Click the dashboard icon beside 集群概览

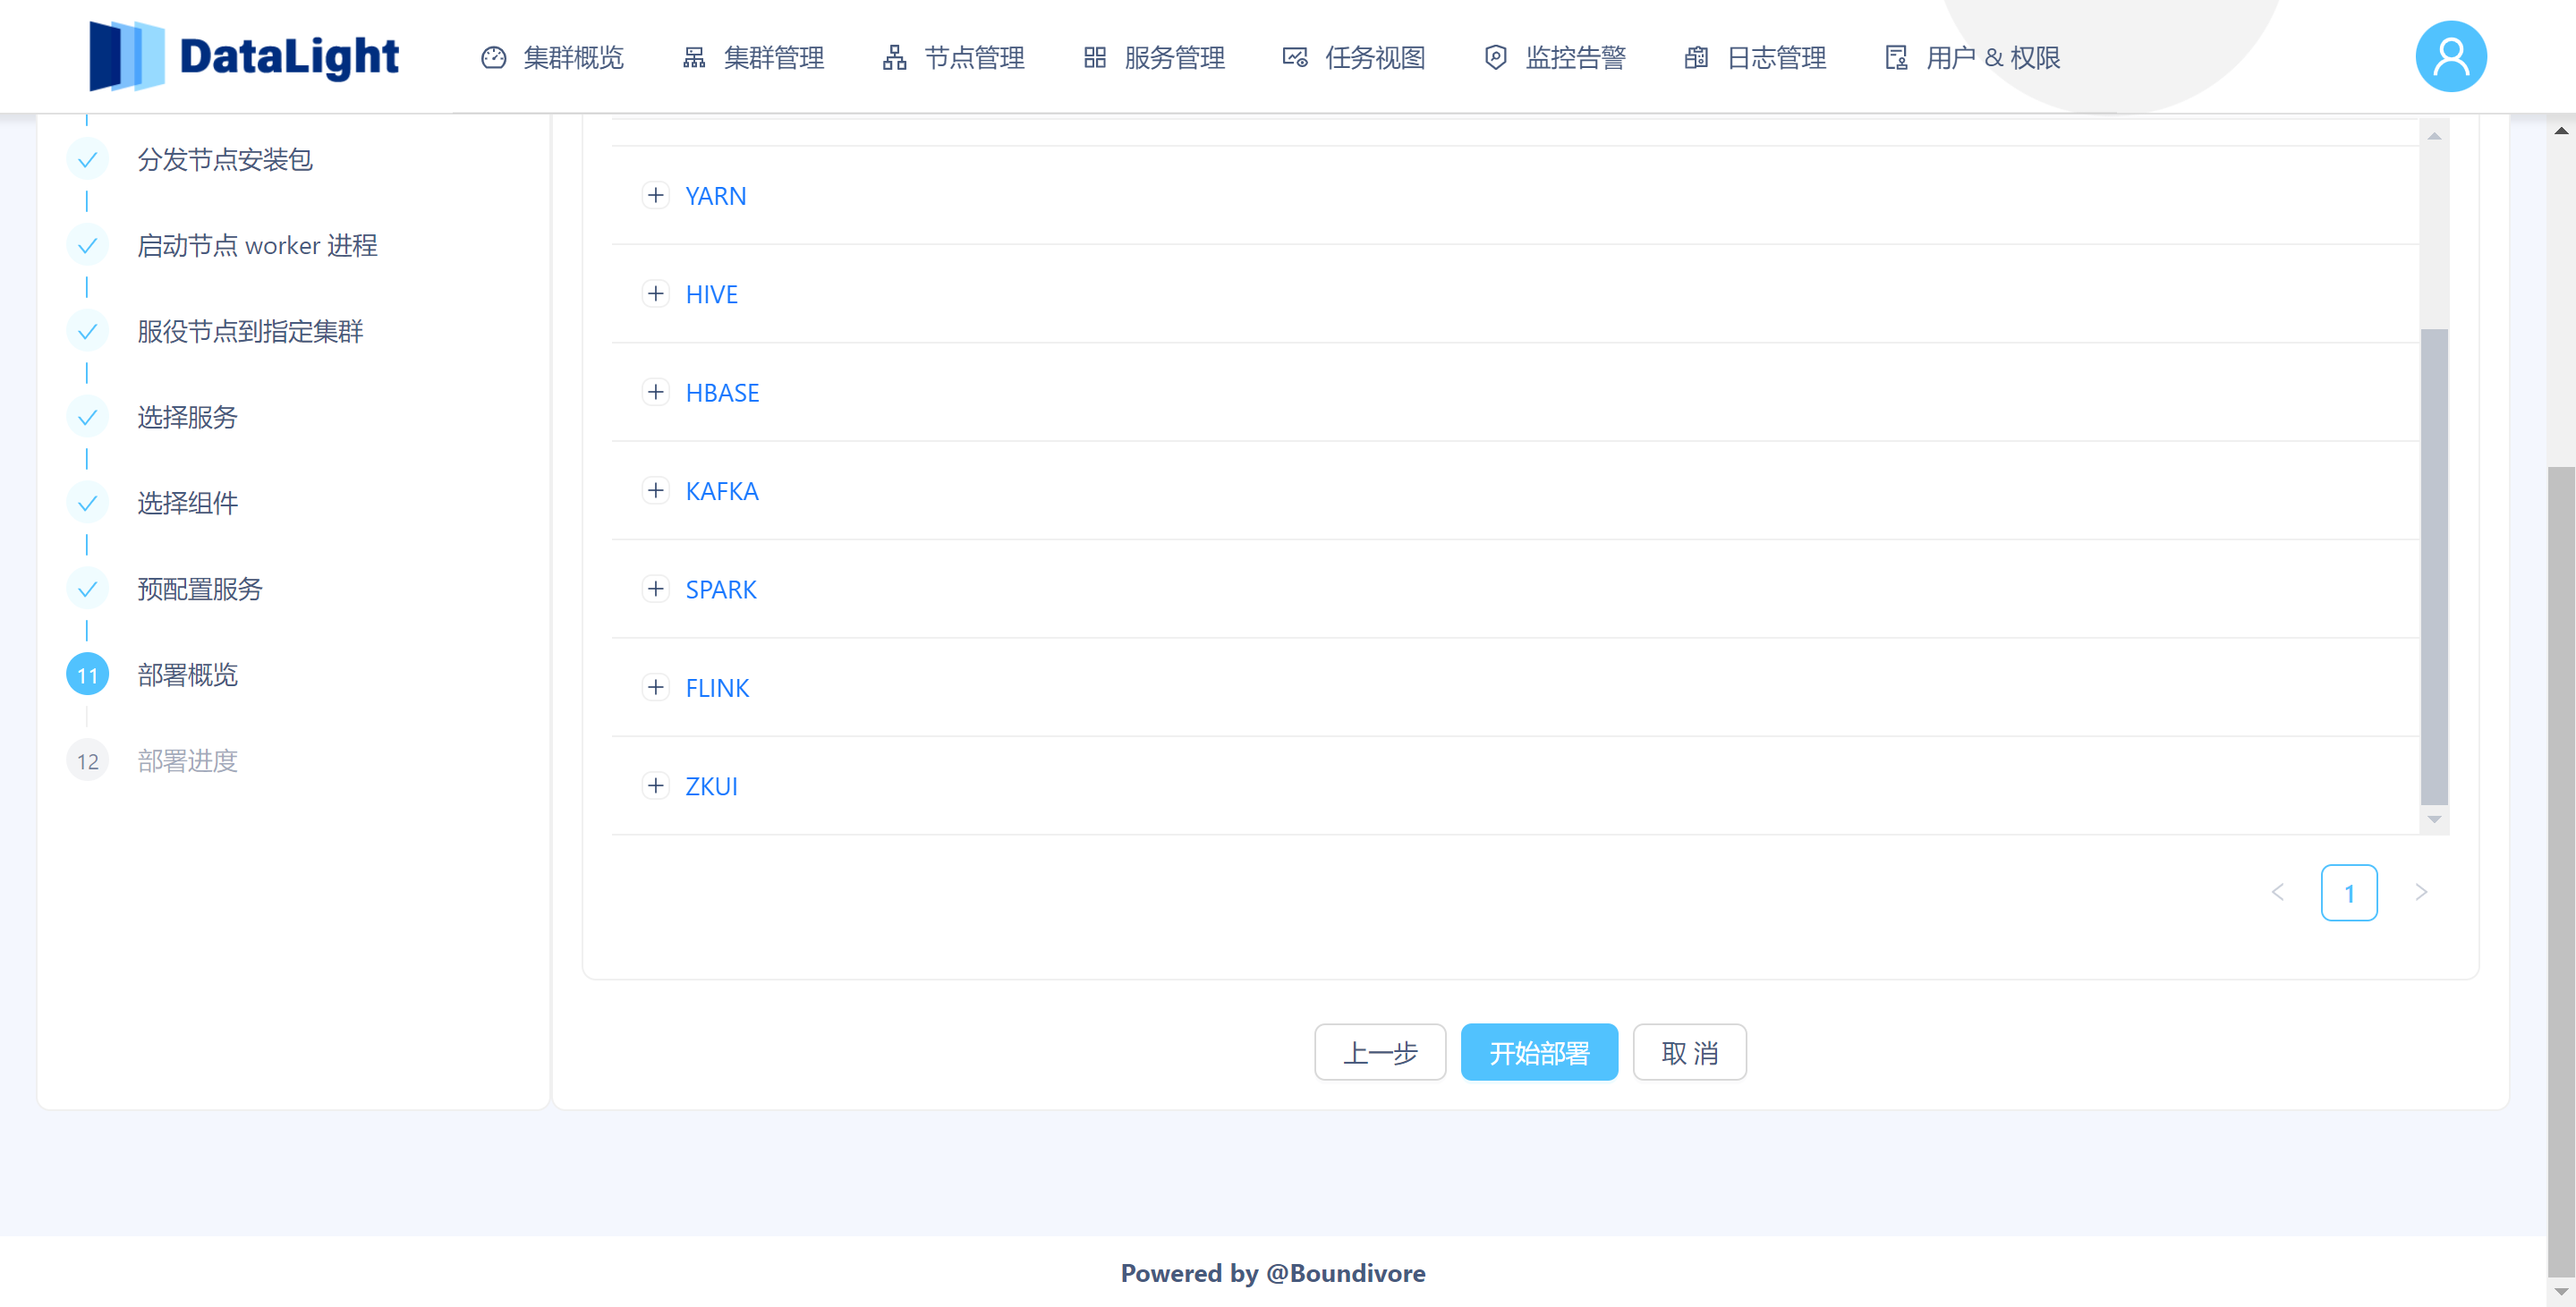coord(494,58)
